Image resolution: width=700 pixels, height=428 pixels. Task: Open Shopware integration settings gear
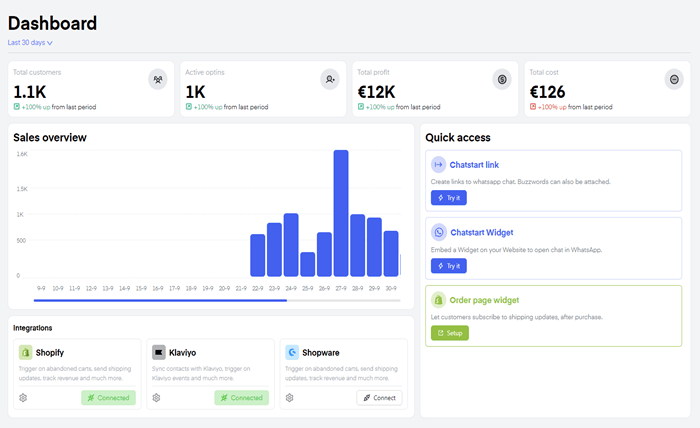pos(290,398)
